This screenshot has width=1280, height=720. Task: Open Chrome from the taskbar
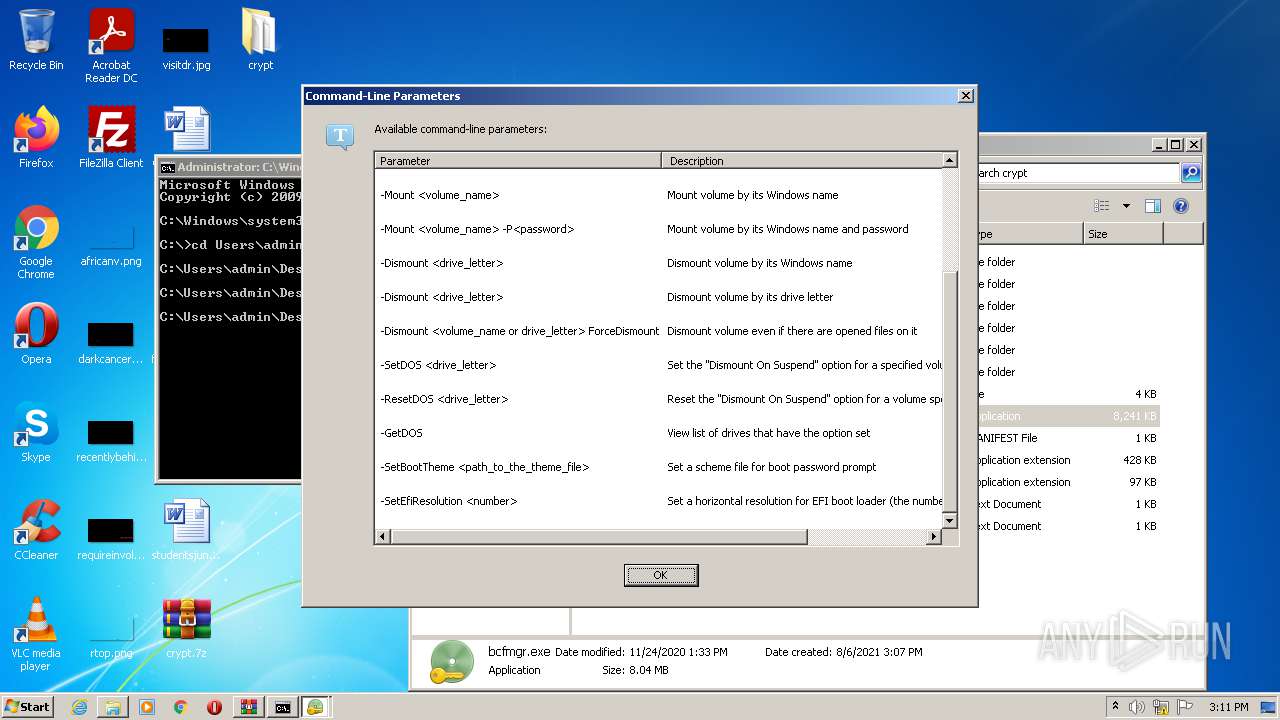pyautogui.click(x=181, y=707)
